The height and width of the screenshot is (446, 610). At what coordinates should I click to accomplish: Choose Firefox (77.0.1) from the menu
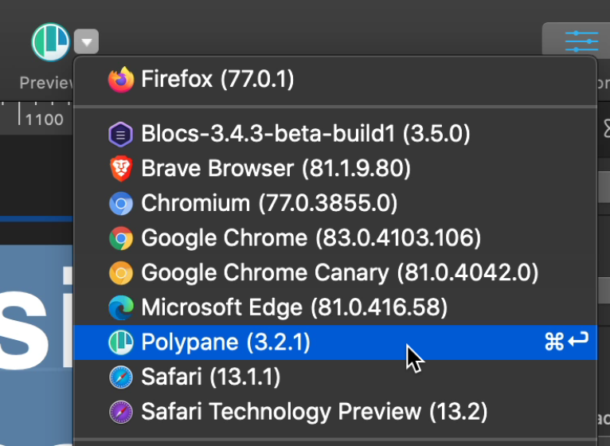335,79
